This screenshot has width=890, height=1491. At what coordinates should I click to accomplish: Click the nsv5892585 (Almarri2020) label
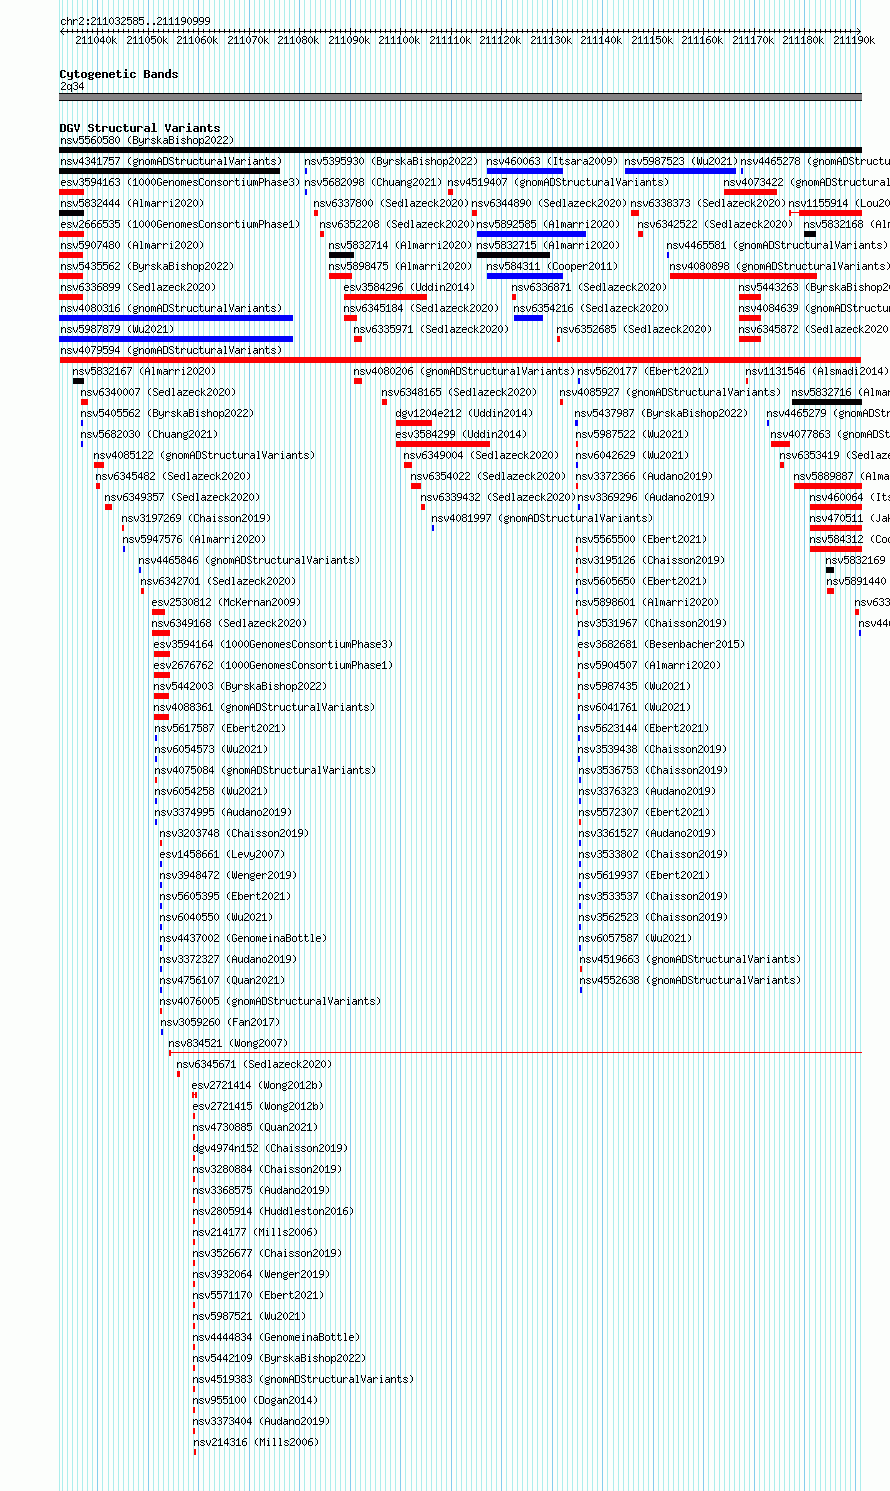(x=548, y=225)
